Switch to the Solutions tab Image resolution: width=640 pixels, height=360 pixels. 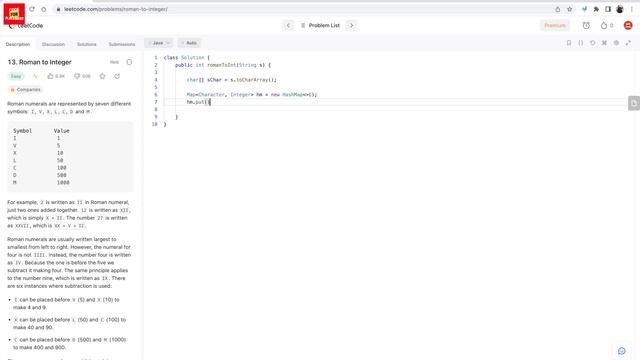pos(87,44)
